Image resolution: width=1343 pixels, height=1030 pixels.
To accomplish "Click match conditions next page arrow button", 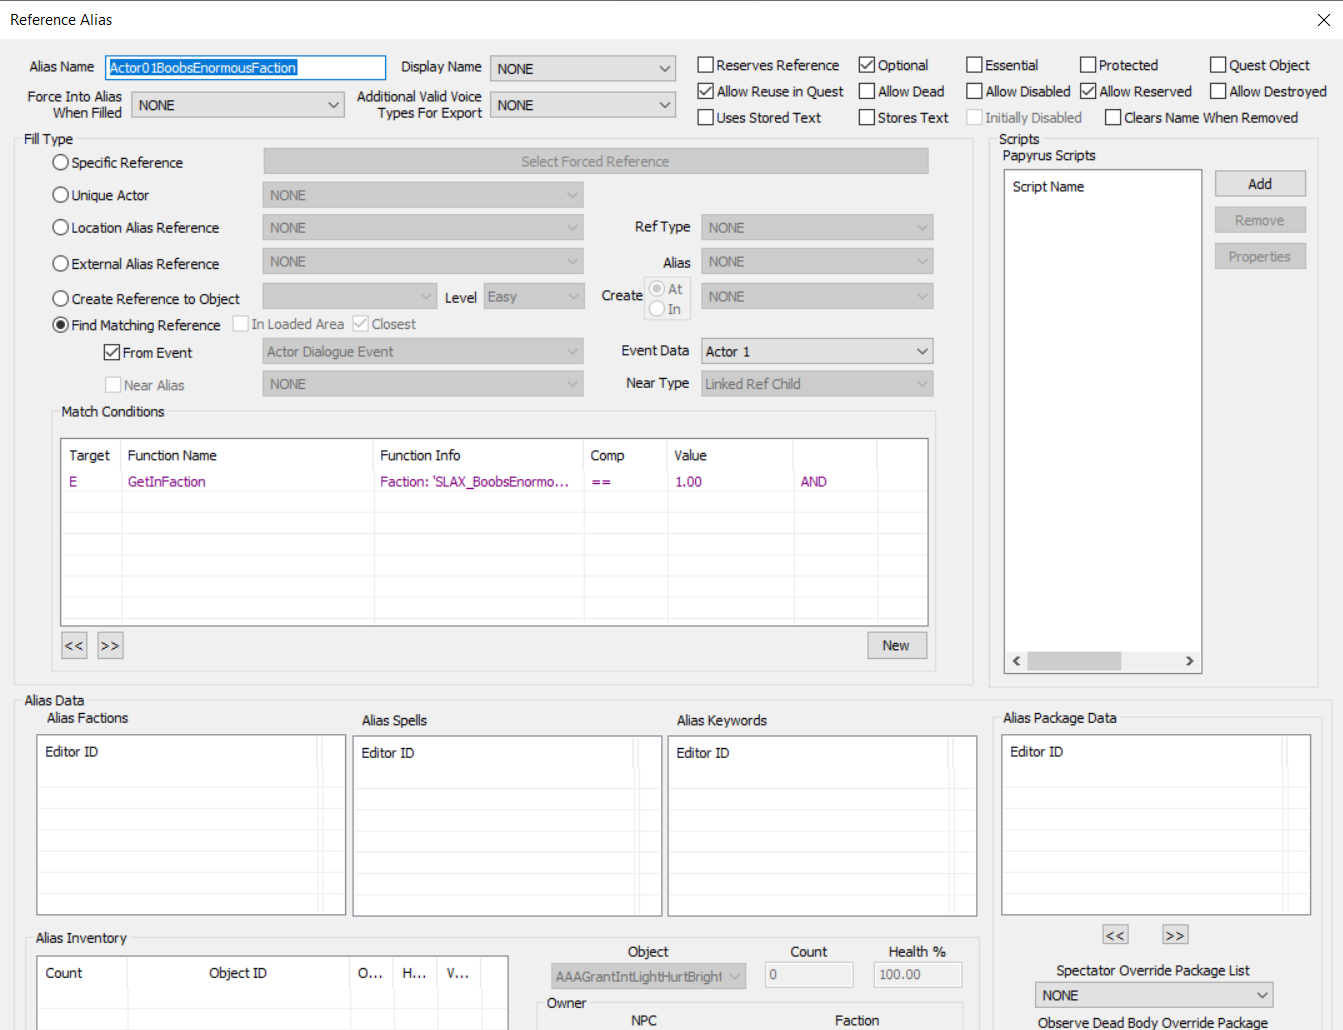I will [110, 646].
